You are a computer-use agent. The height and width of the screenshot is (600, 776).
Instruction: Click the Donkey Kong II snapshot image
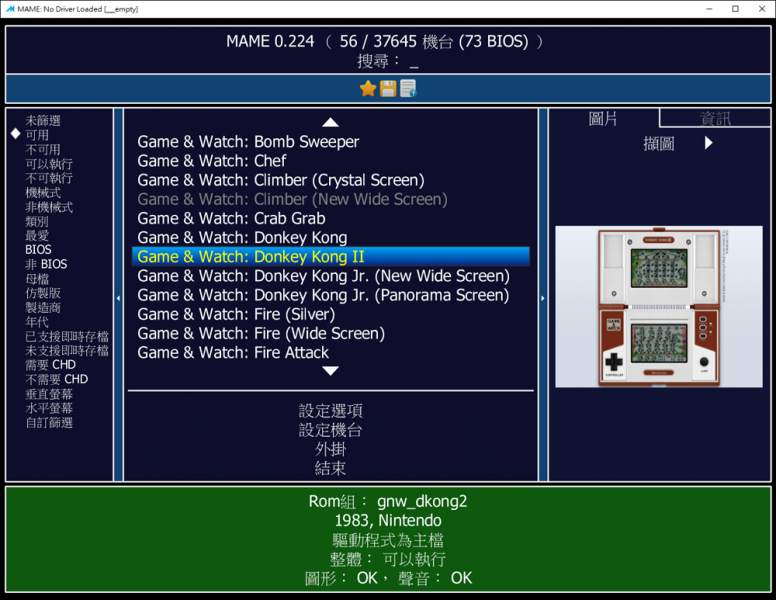[659, 306]
